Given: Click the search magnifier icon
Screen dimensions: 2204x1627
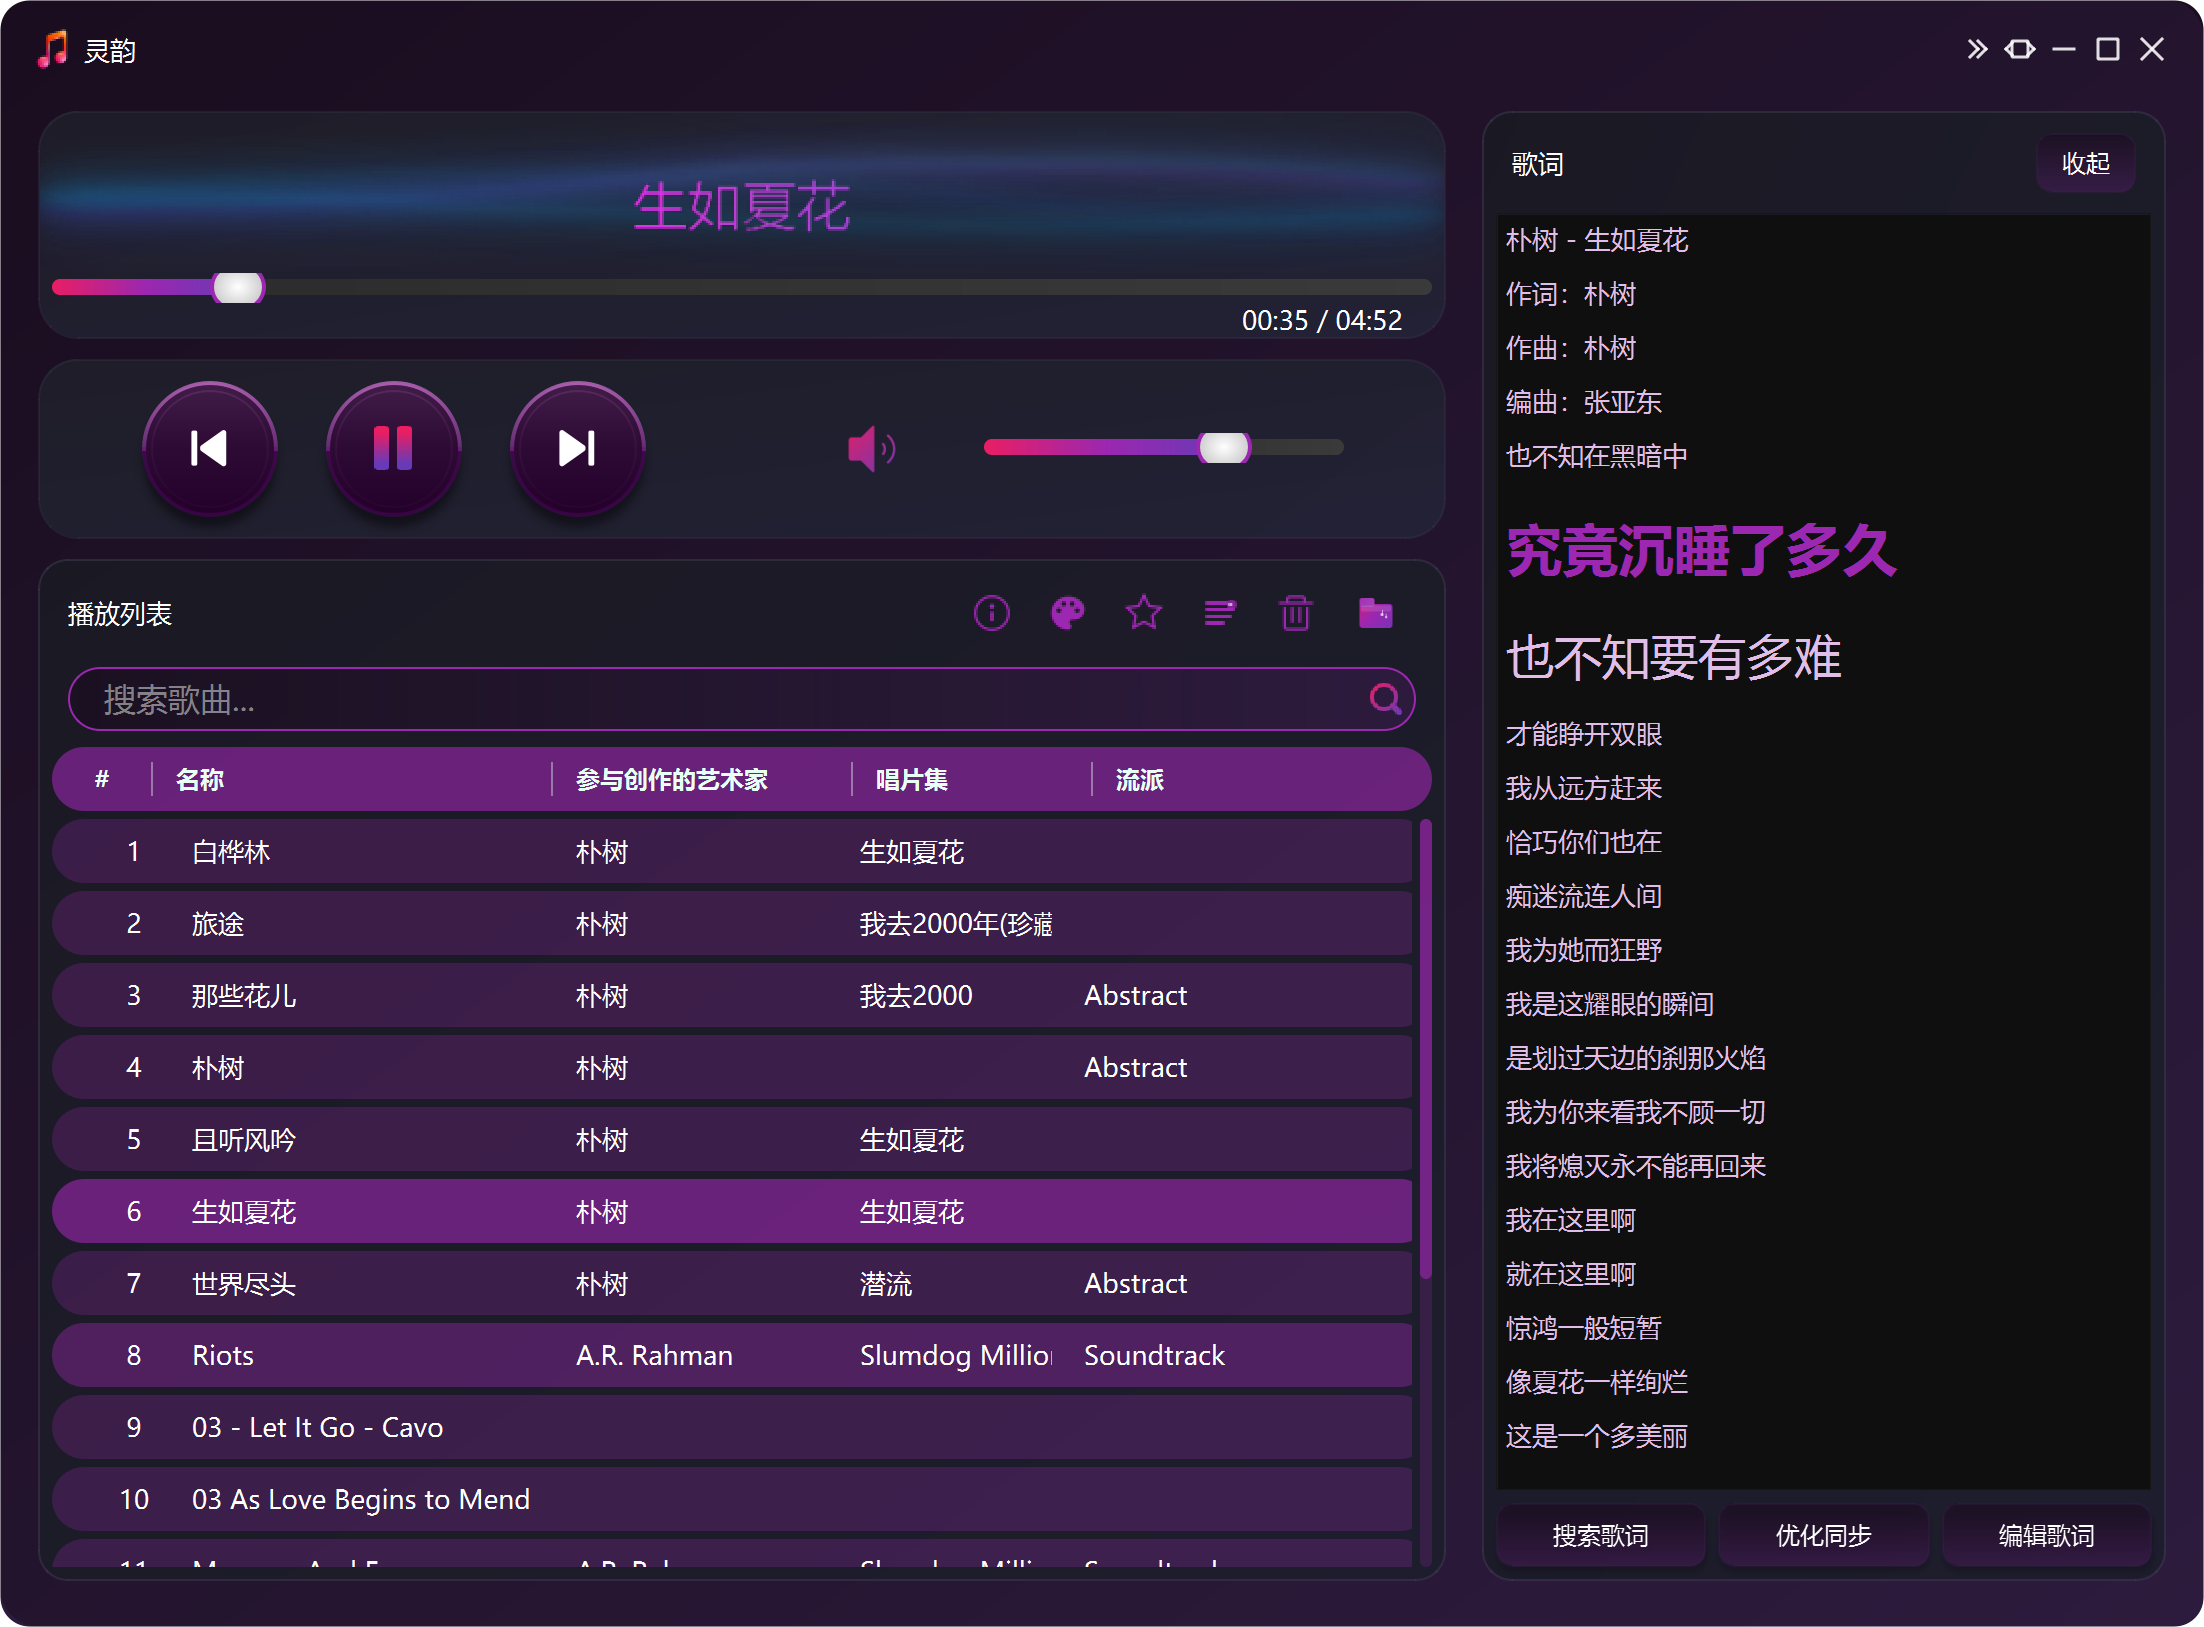Looking at the screenshot, I should (1385, 699).
